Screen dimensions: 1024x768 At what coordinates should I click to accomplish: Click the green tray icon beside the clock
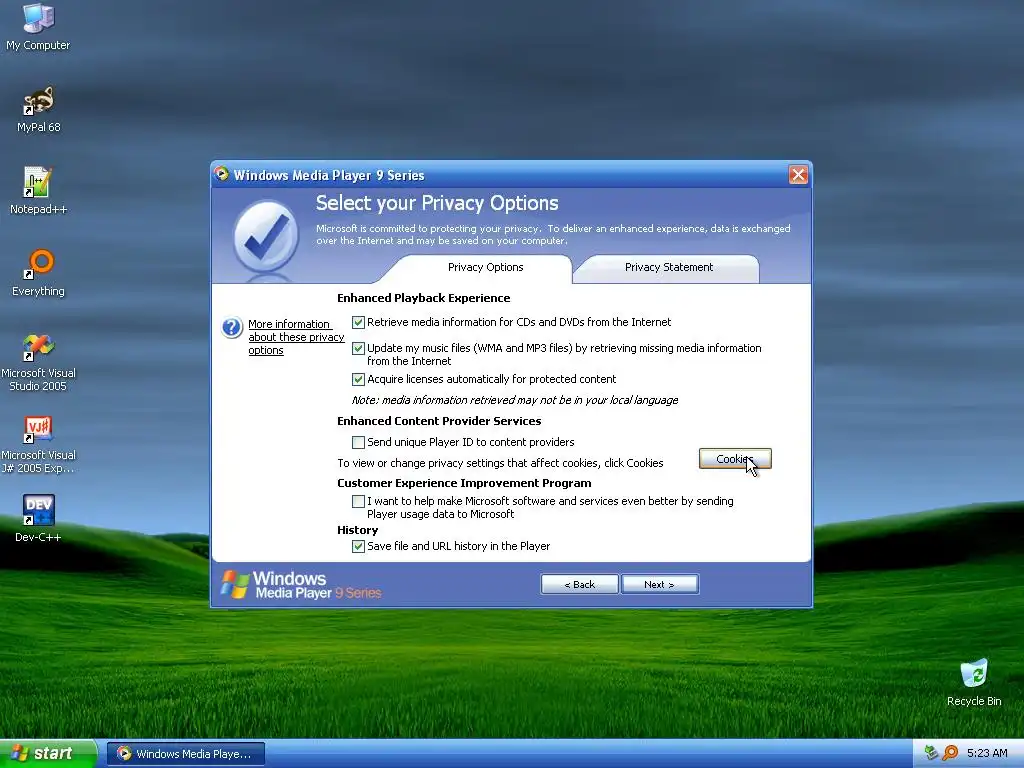click(x=931, y=753)
